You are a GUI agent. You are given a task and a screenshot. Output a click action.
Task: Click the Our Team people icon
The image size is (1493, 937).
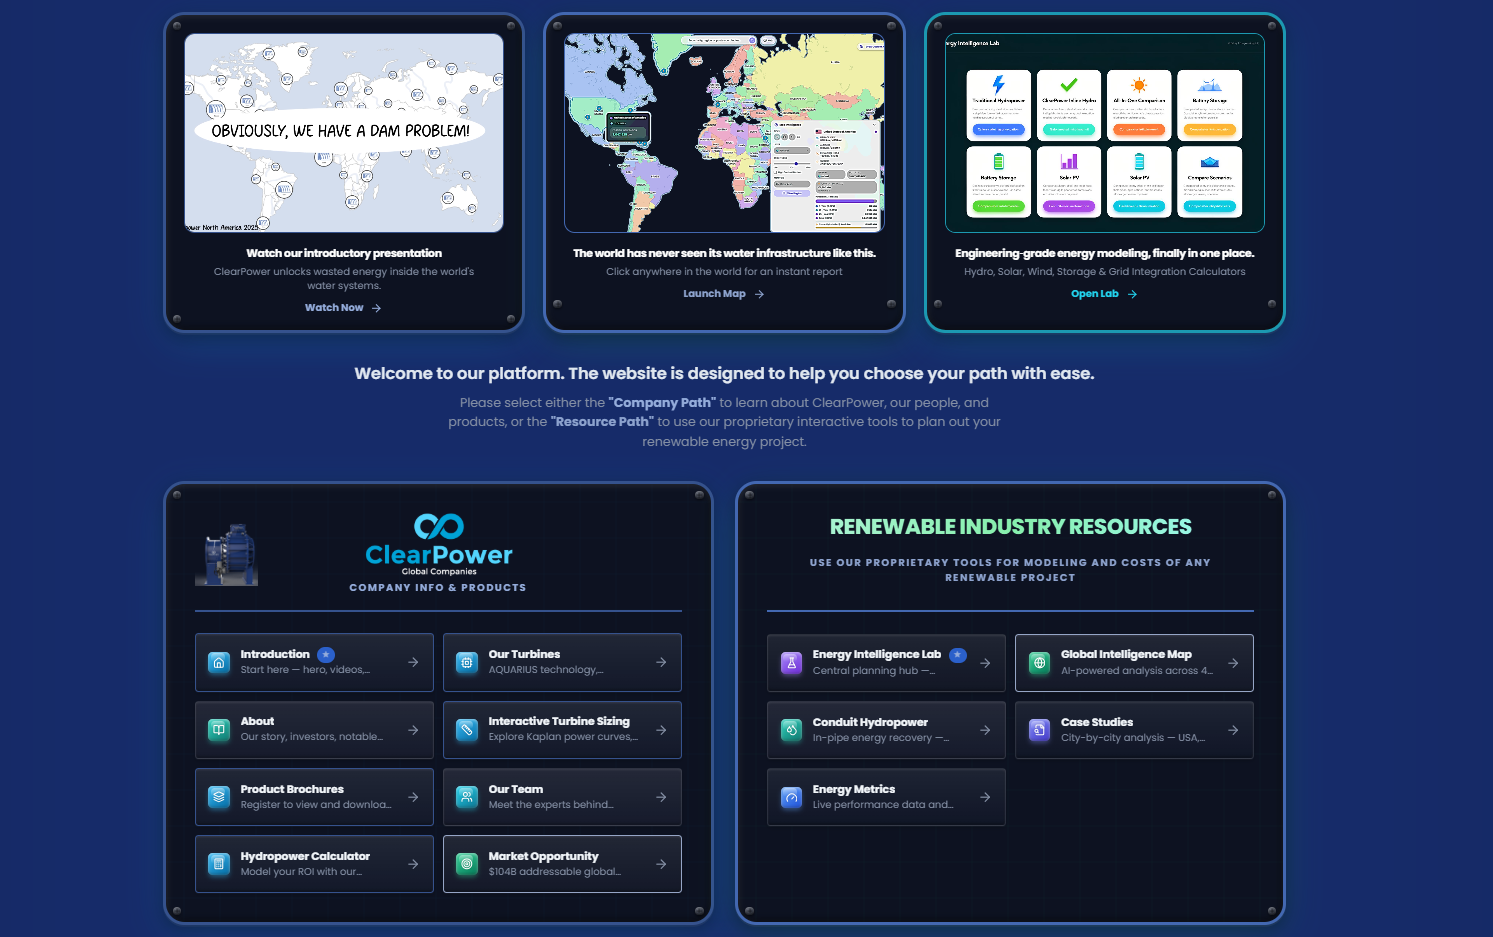467,797
